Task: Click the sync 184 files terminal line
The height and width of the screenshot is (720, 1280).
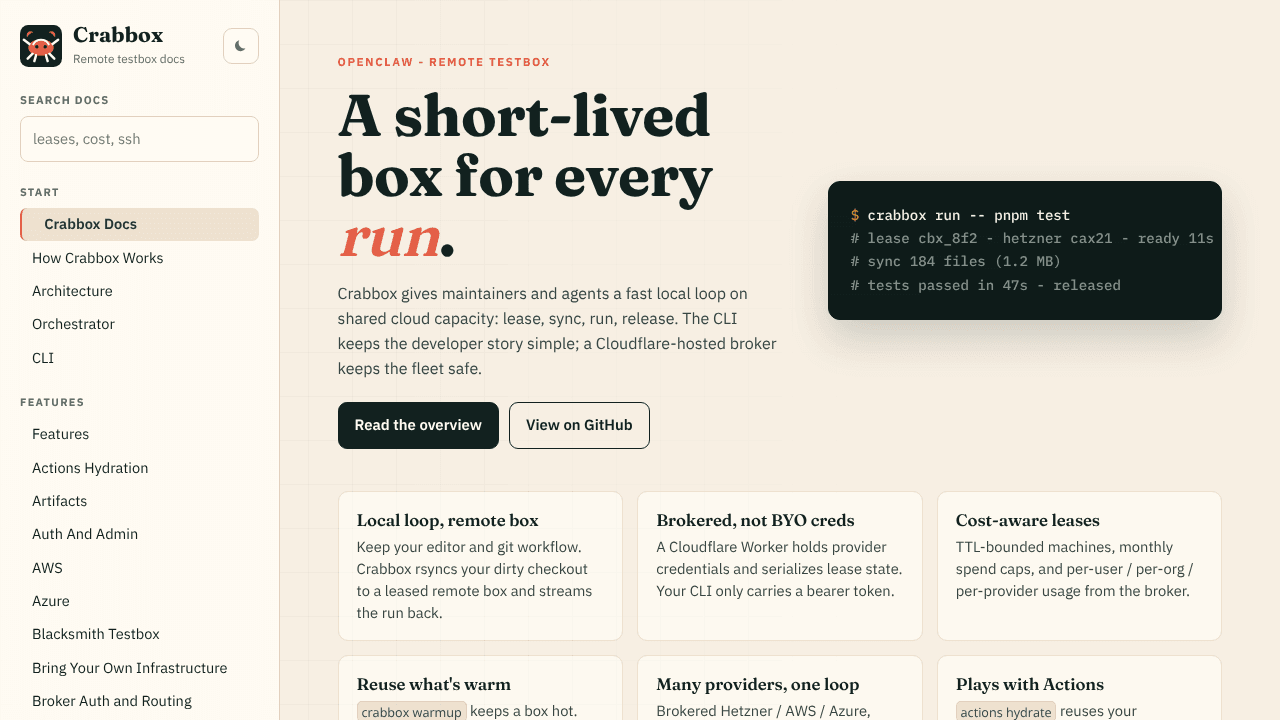Action: [x=955, y=261]
